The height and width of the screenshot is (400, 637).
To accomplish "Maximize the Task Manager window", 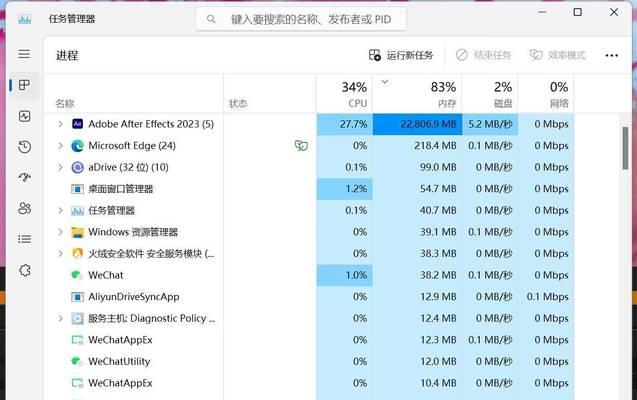I will [x=577, y=12].
